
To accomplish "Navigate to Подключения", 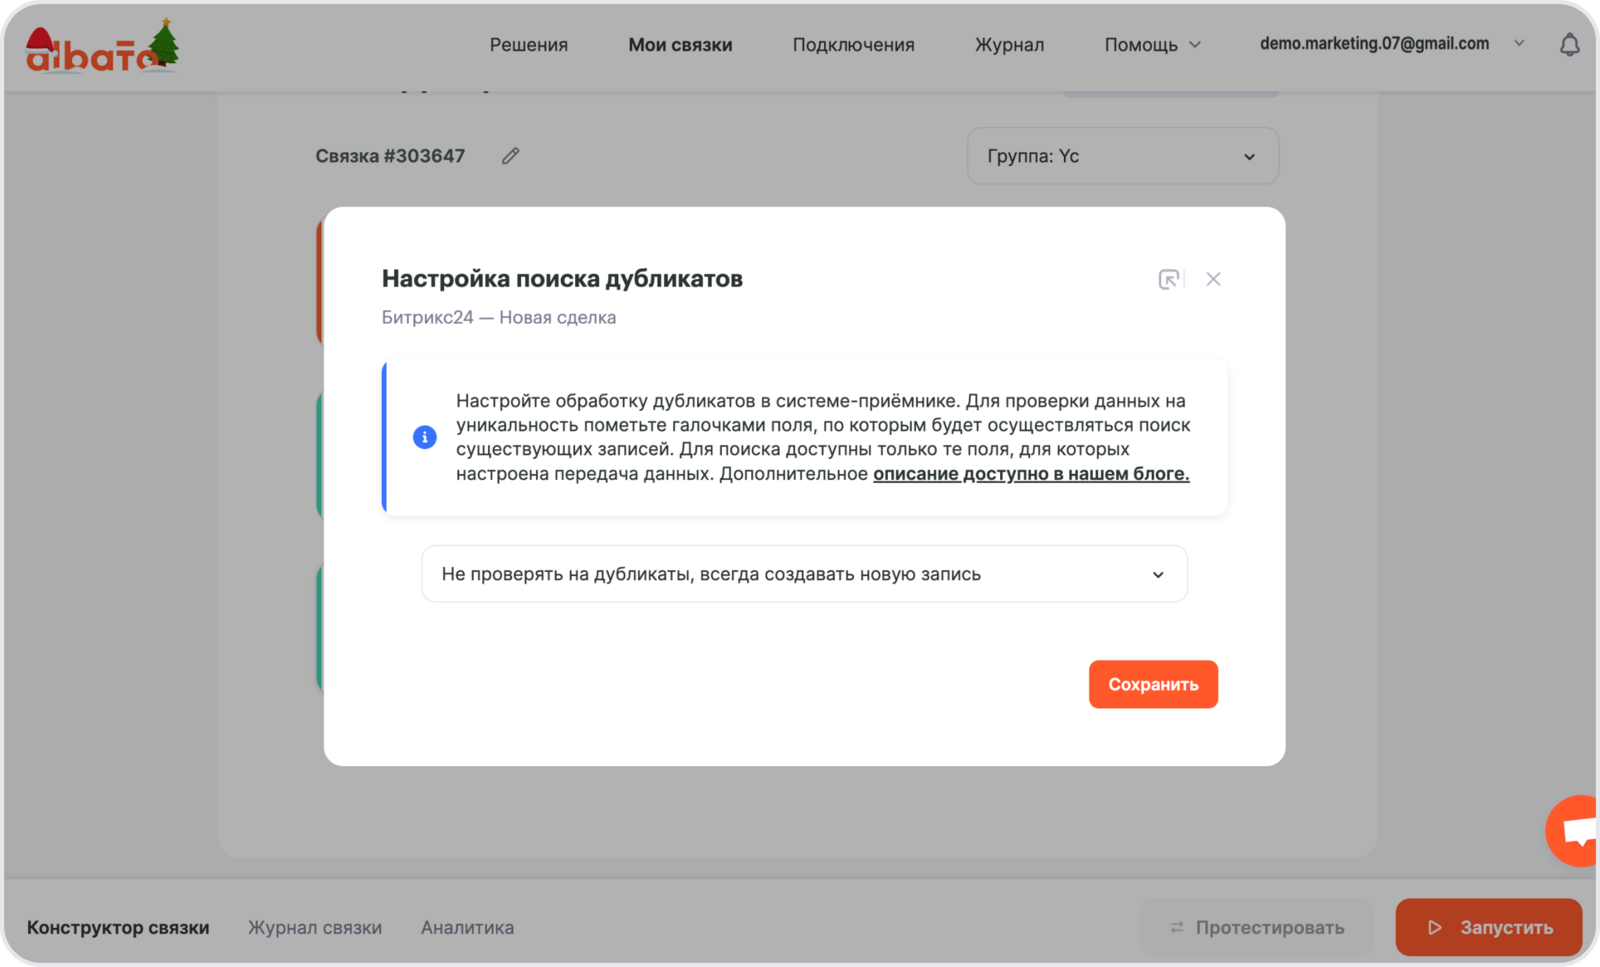I will click(853, 45).
